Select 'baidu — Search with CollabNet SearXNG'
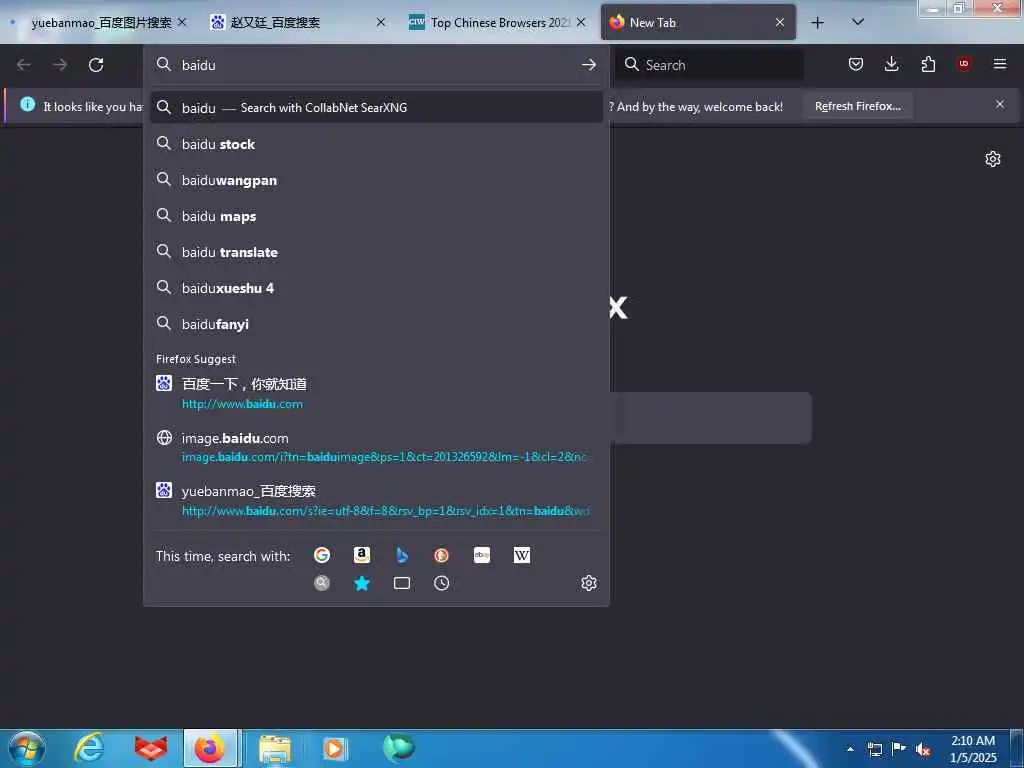 (376, 108)
